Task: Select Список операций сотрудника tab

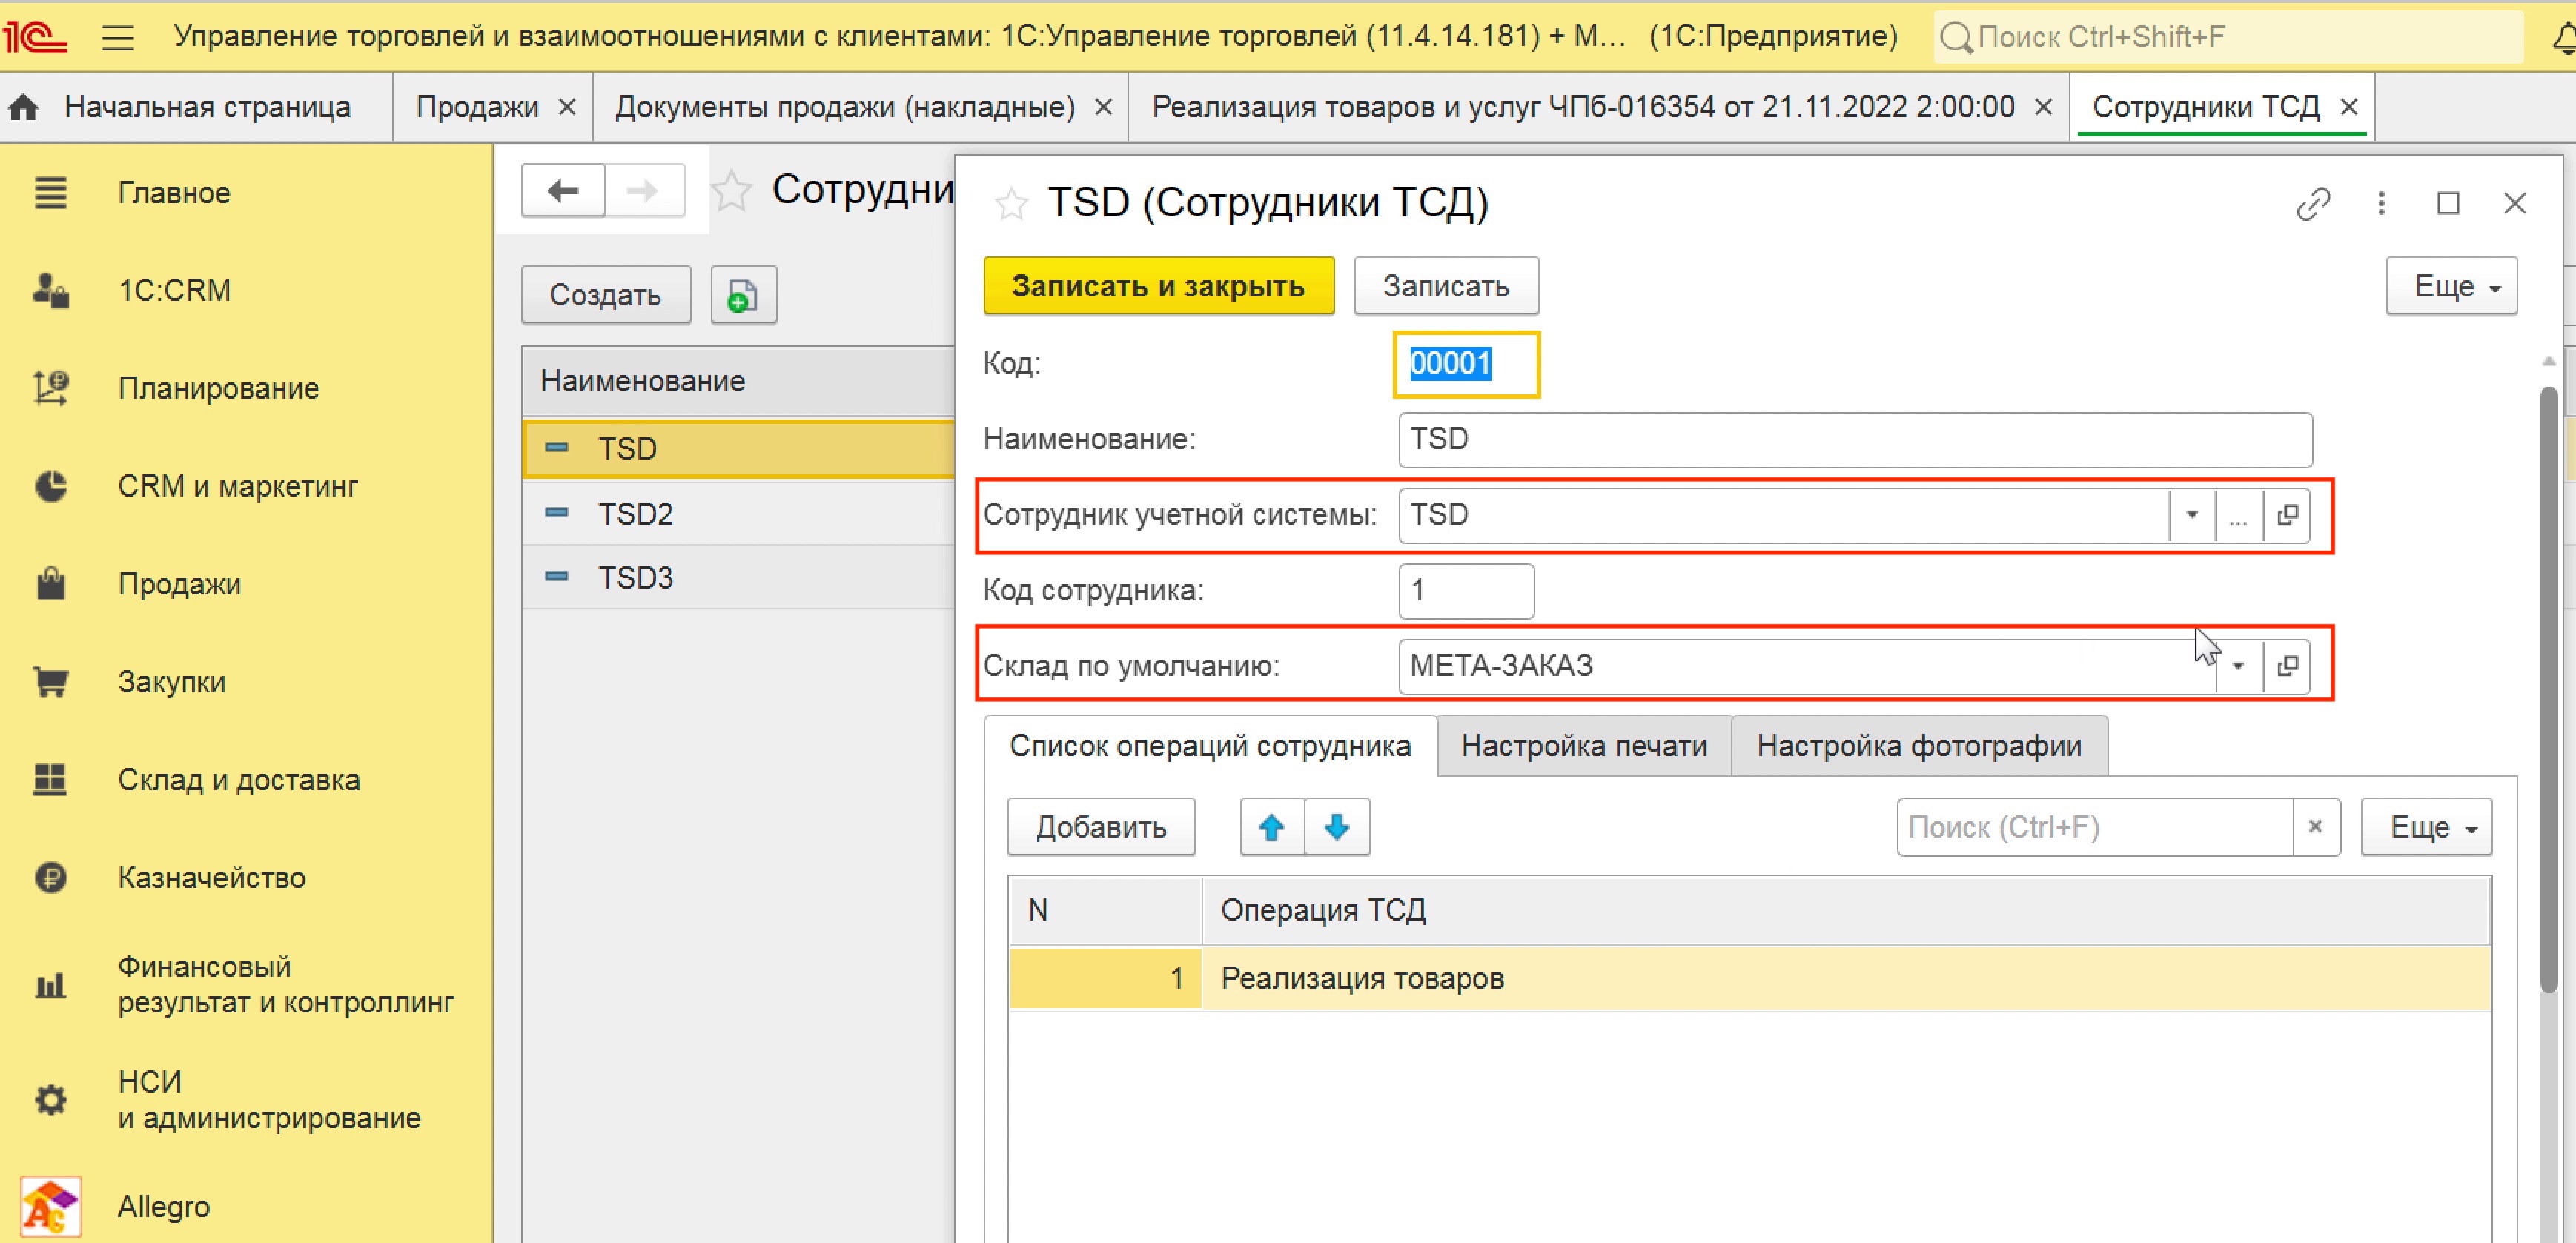Action: click(1210, 746)
